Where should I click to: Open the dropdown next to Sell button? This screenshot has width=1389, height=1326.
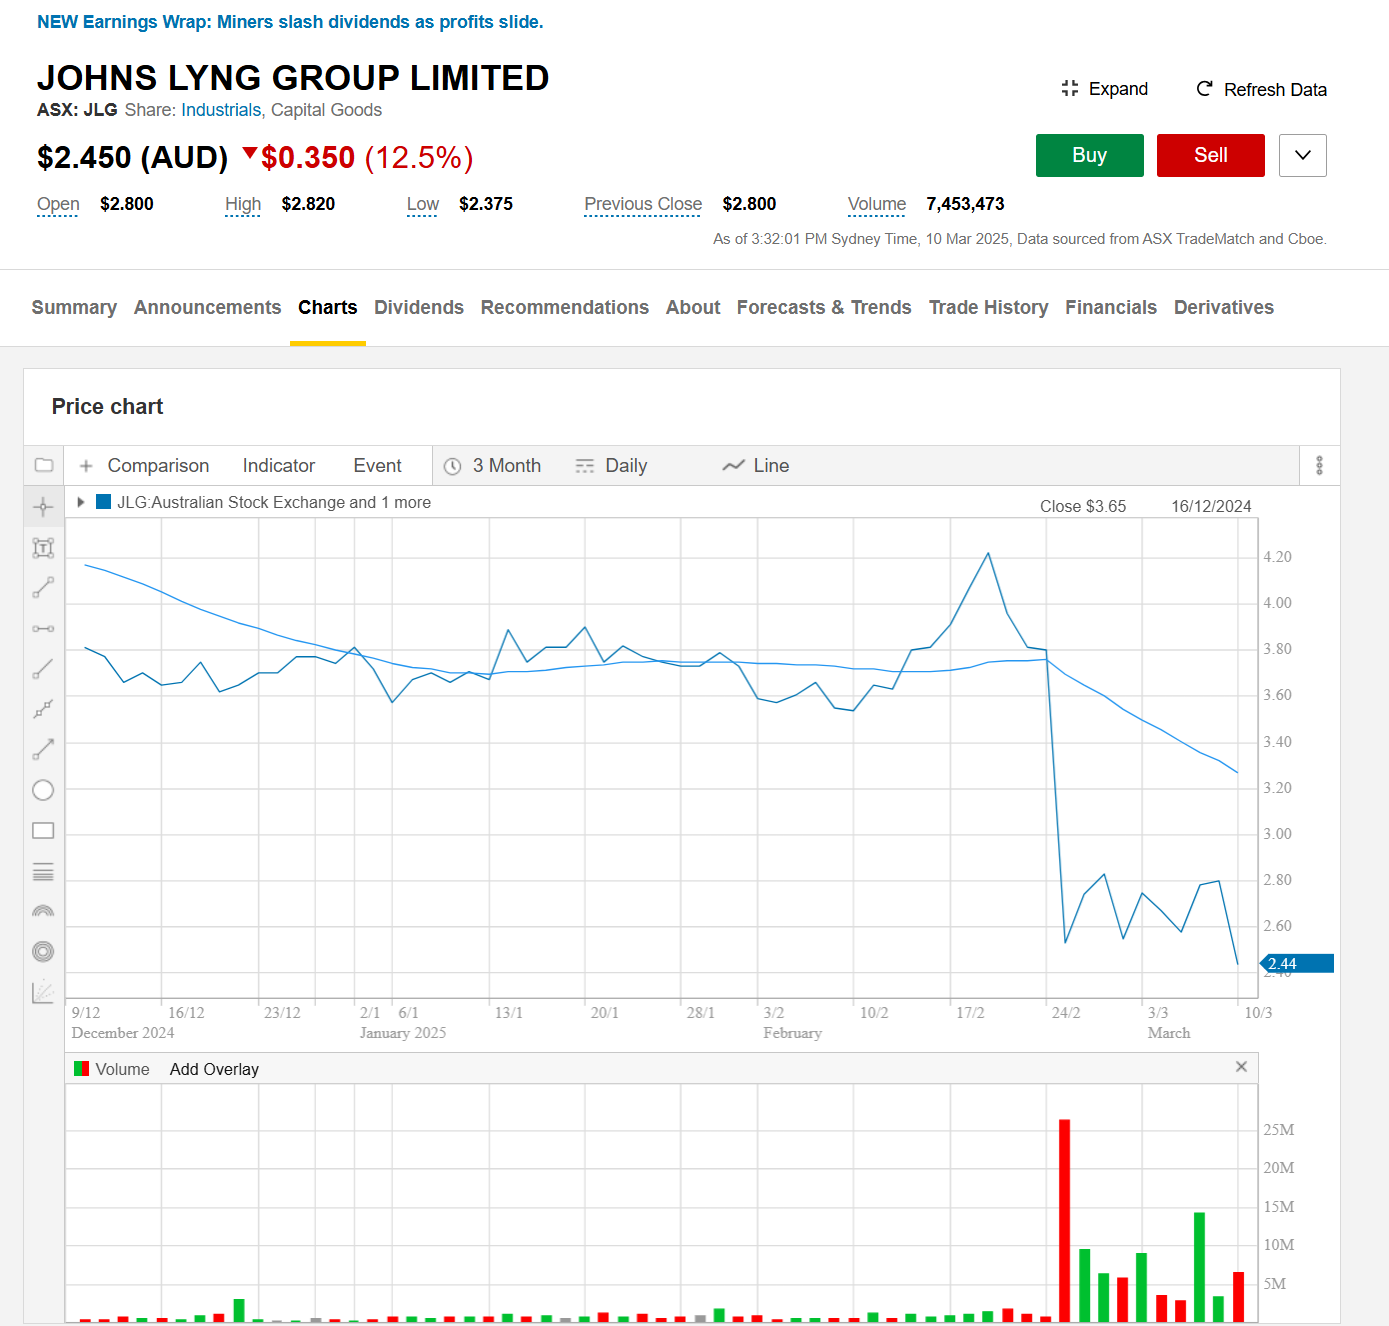coord(1302,155)
